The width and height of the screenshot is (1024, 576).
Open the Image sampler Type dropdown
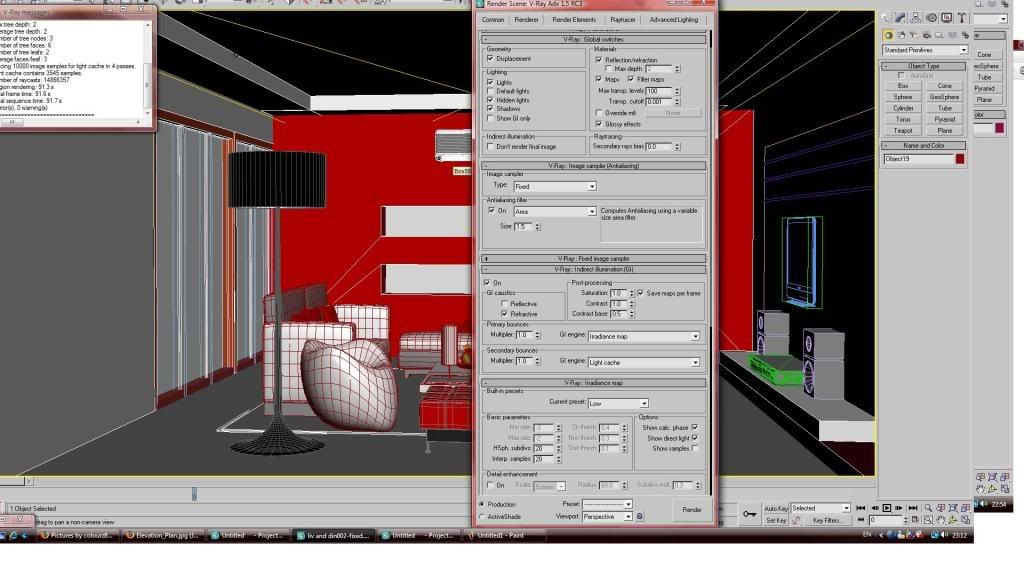(555, 186)
